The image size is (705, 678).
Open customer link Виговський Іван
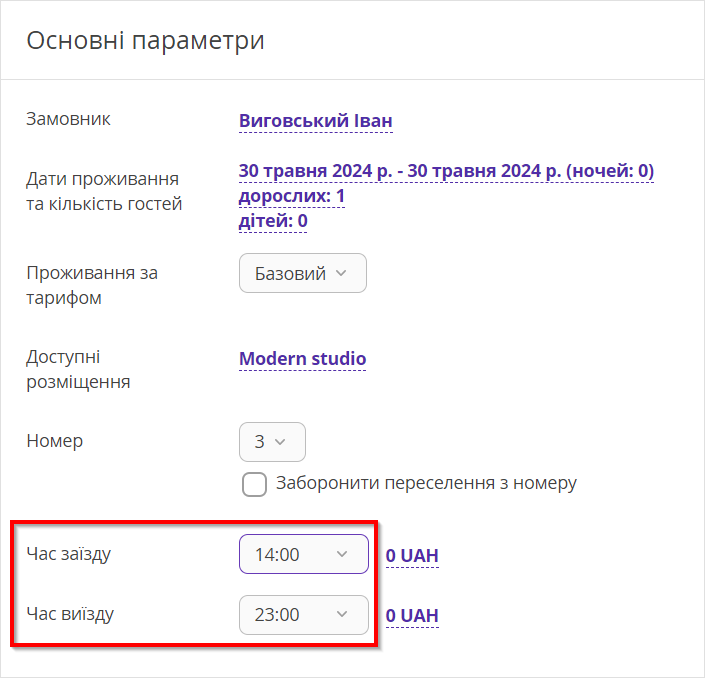point(316,121)
